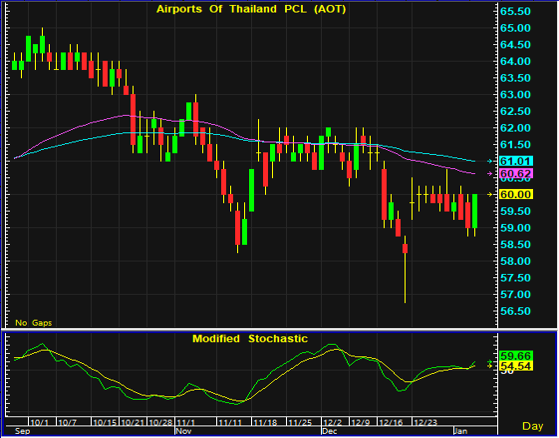Select the 12/23 date on the time axis

click(x=425, y=423)
